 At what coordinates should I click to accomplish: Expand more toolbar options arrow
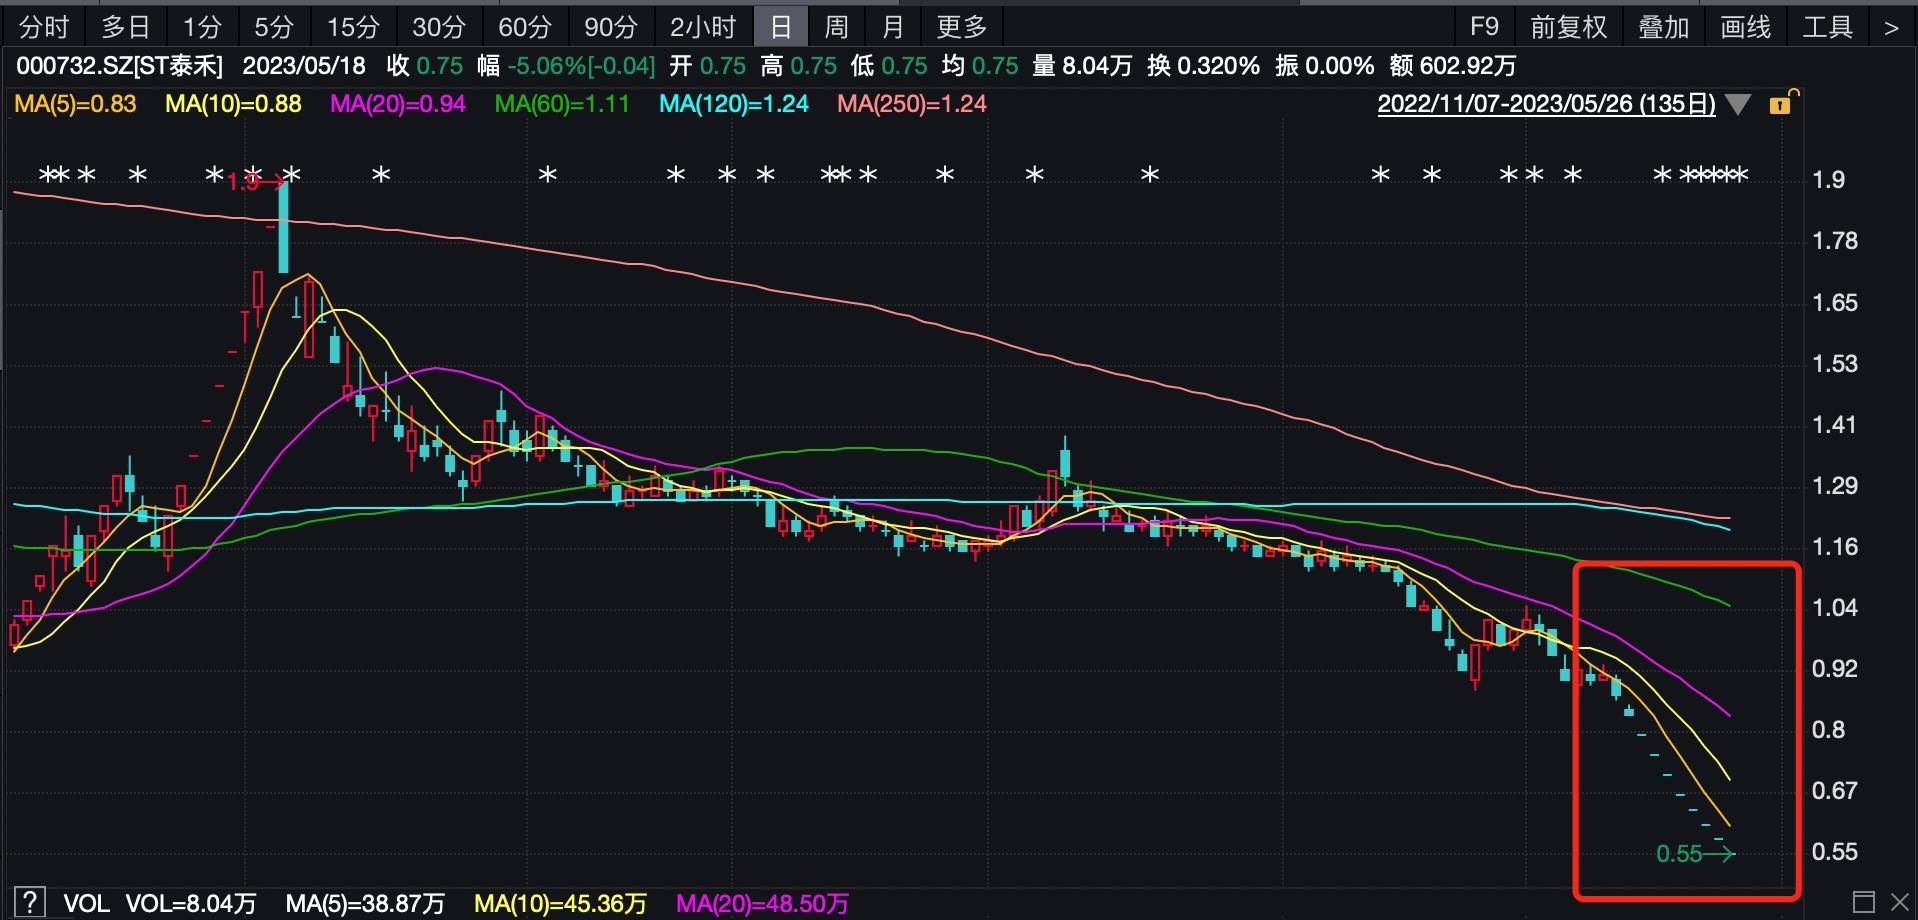1890,28
